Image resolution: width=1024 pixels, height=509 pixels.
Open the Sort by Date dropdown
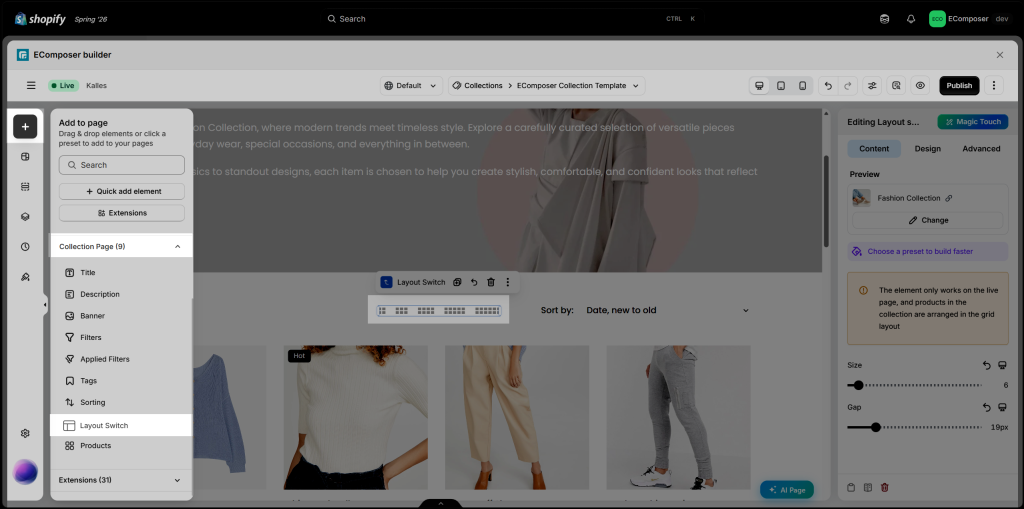pyautogui.click(x=667, y=310)
